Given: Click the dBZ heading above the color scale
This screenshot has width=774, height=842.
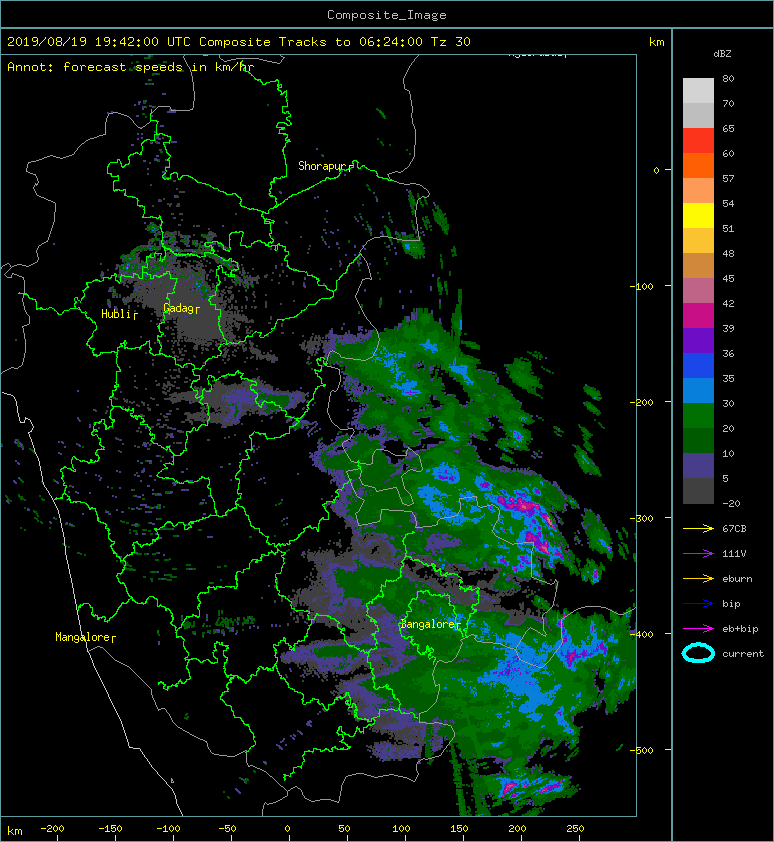Looking at the screenshot, I should coord(722,54).
